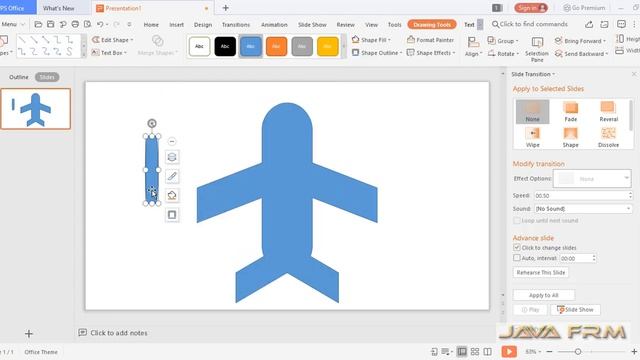Click the Save icon in quick access toolbar
This screenshot has width=640, height=360.
(x=50, y=24)
